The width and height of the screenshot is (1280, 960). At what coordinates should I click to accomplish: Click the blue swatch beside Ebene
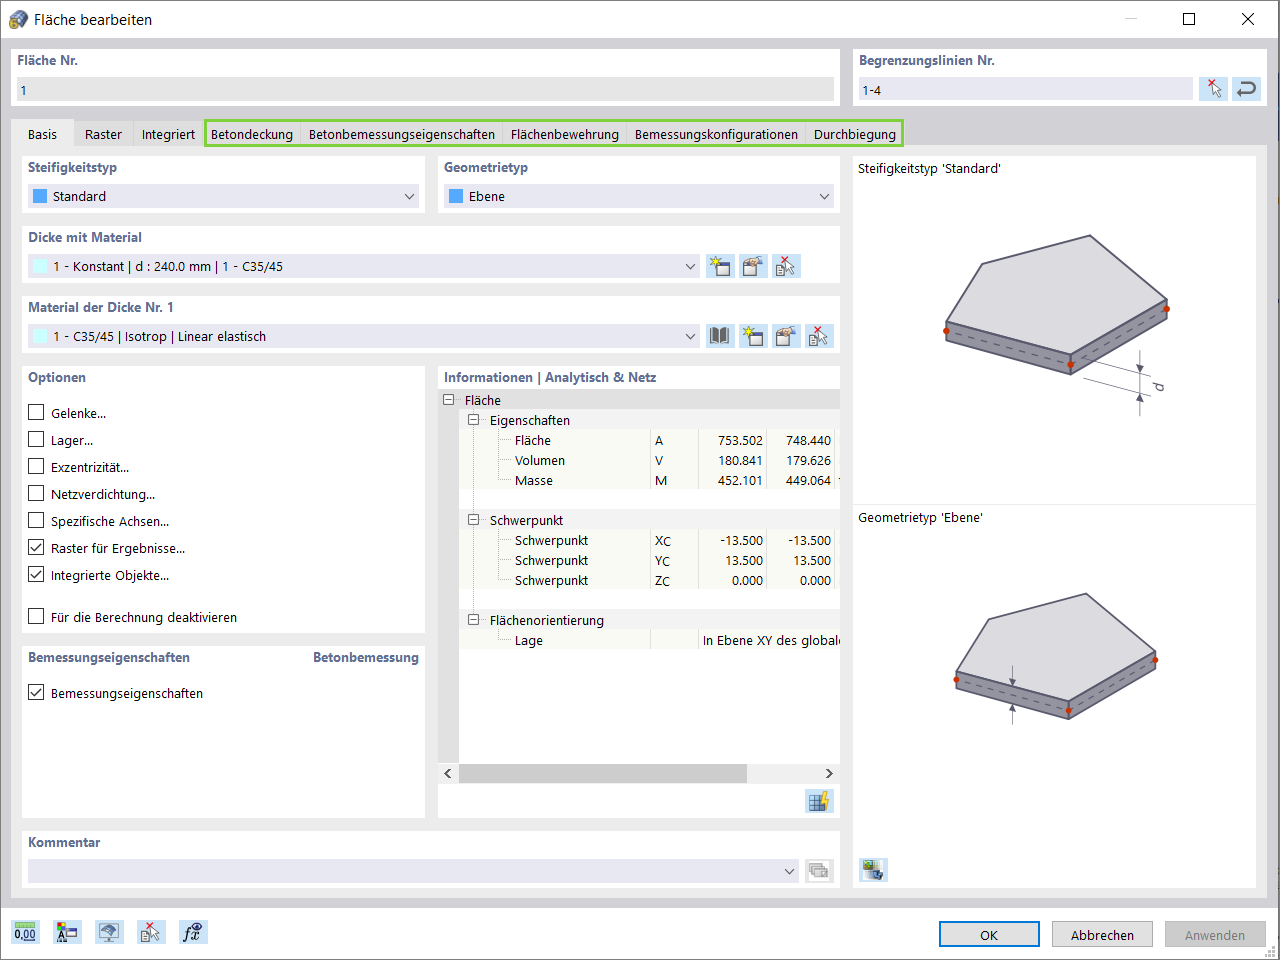(456, 196)
